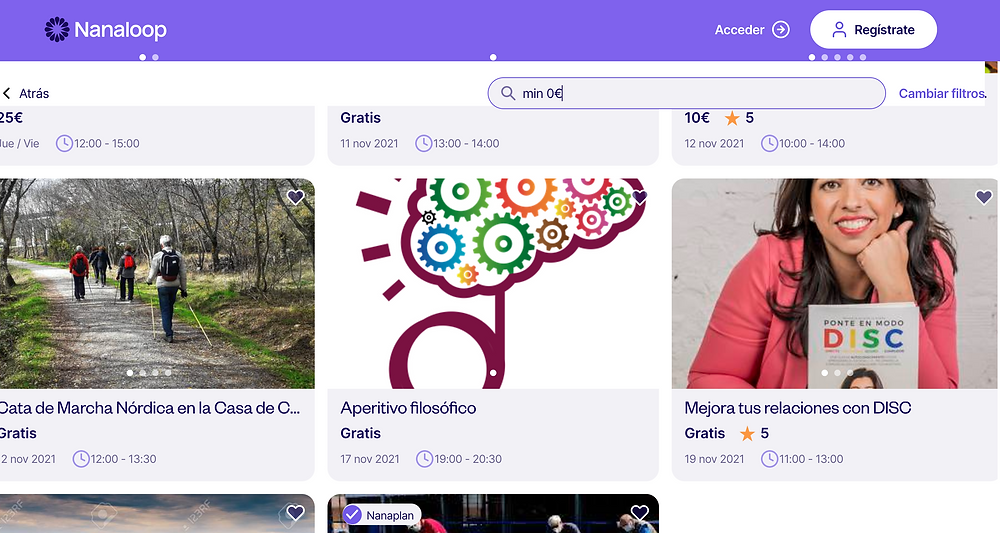Open the woman with DISC book photo

[834, 283]
